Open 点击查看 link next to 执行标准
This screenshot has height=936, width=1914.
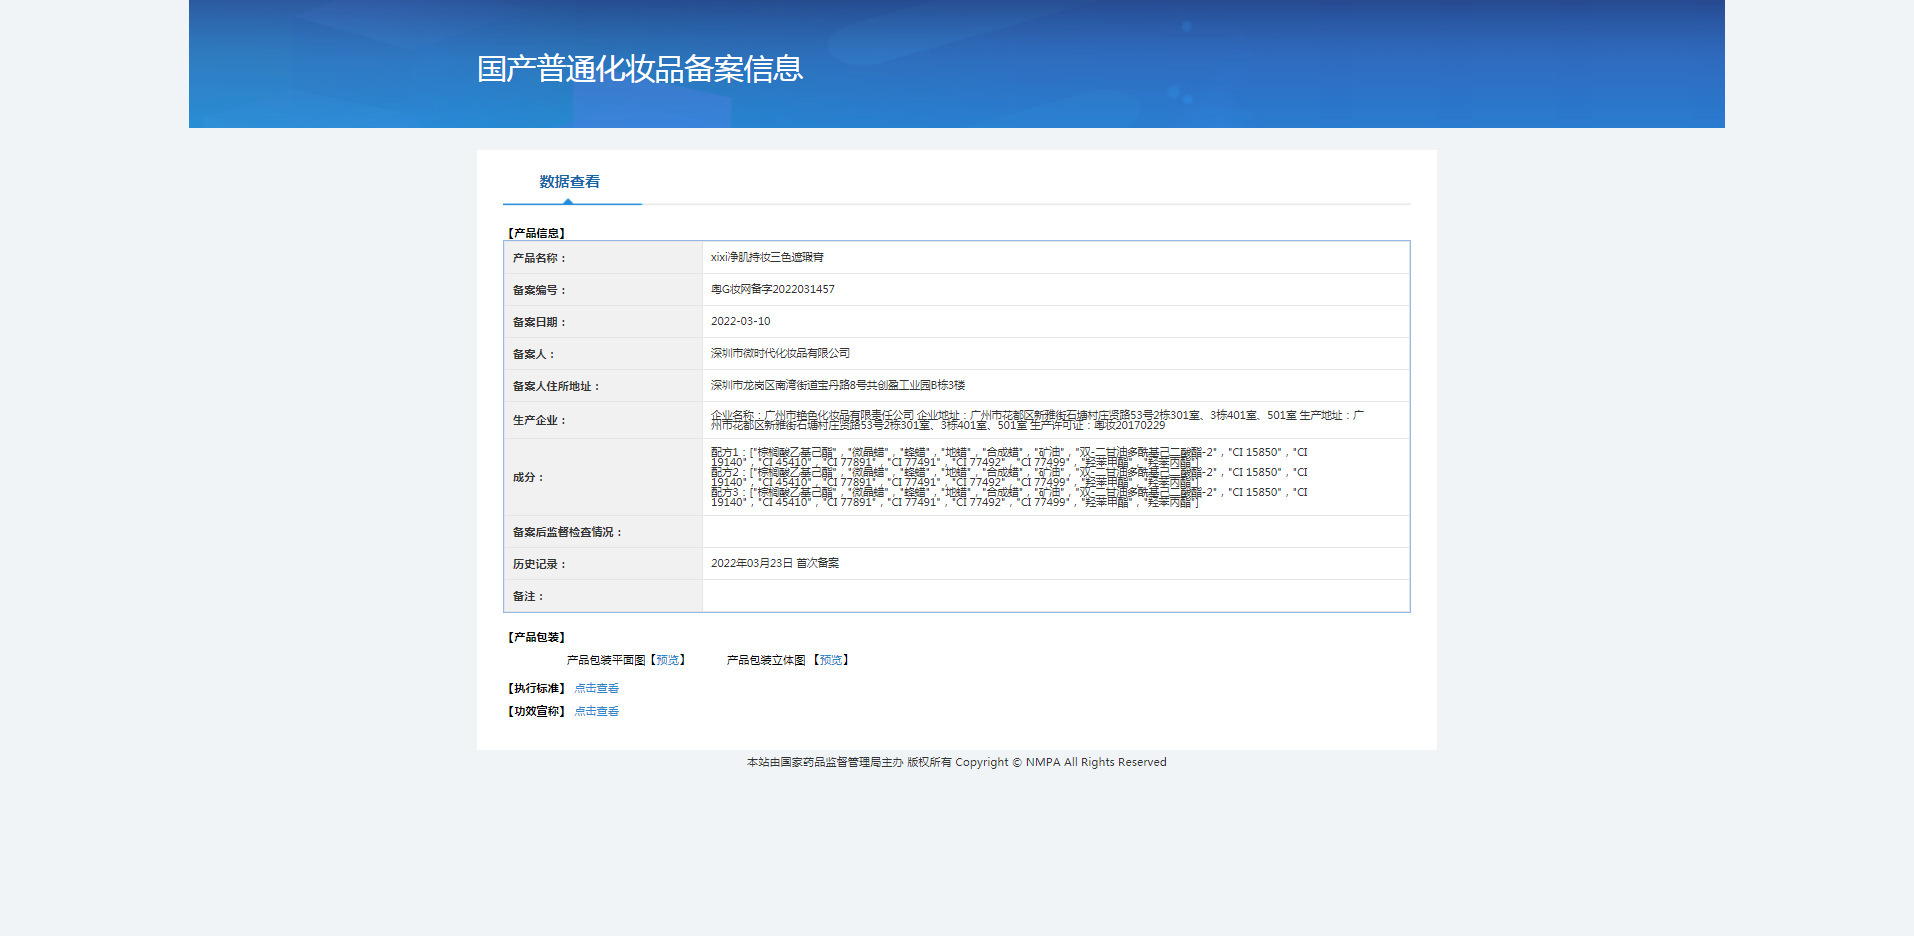coord(597,688)
